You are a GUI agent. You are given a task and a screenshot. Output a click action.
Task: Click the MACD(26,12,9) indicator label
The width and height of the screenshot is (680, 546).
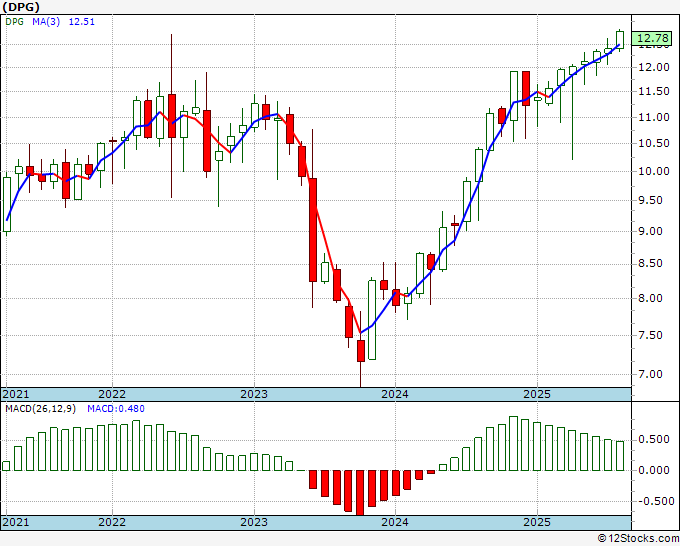point(40,409)
